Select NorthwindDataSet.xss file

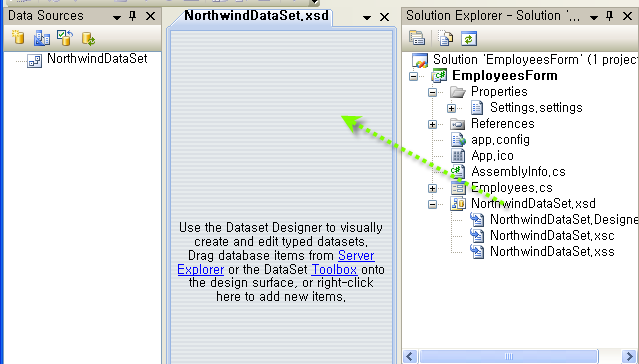pos(542,251)
